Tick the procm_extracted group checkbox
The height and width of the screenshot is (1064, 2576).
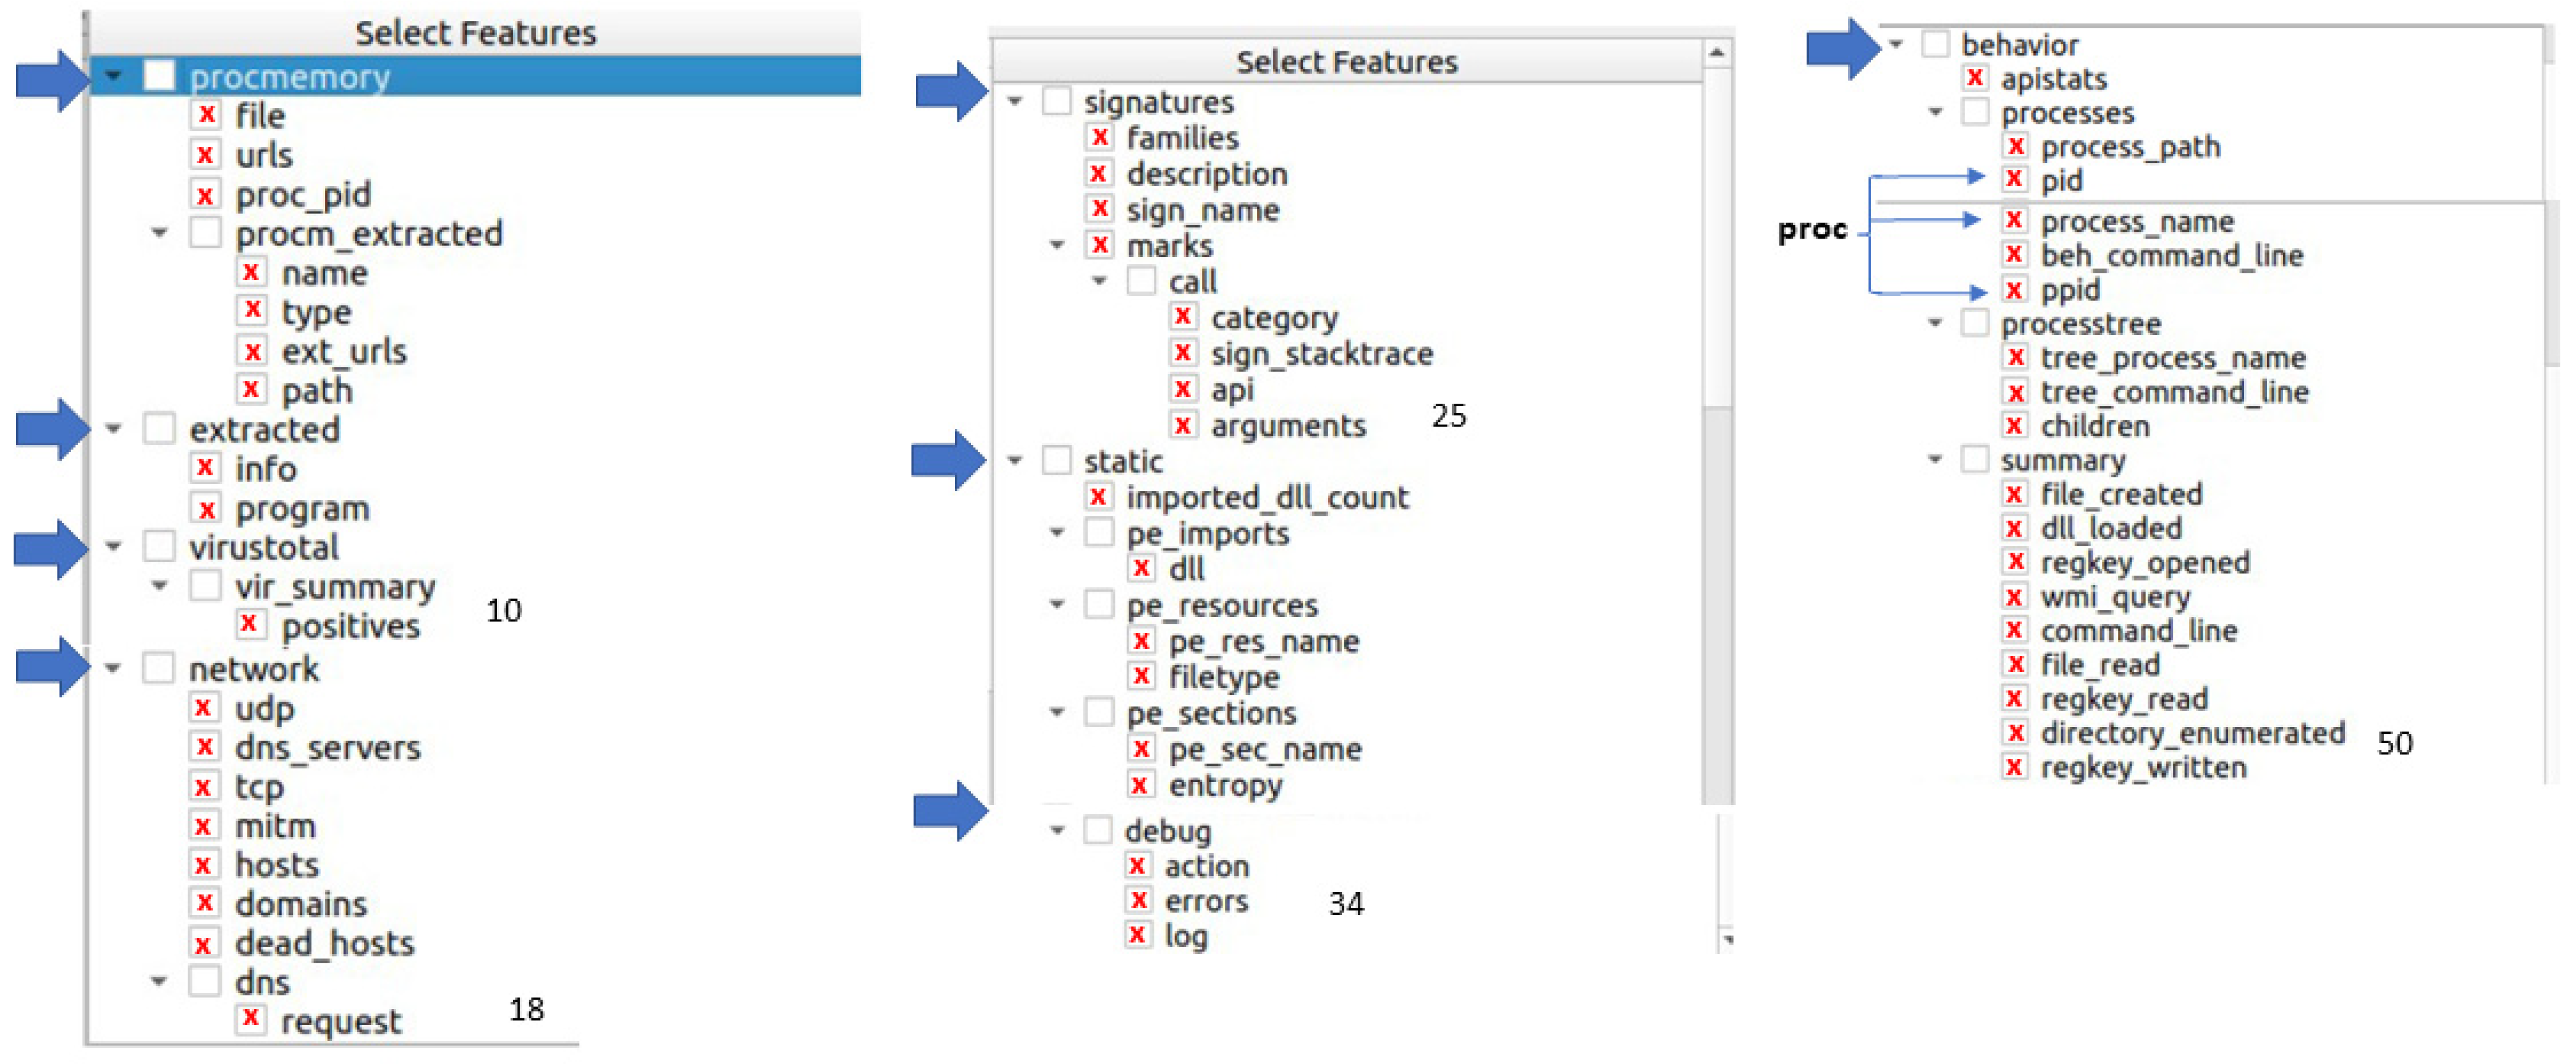coord(206,233)
